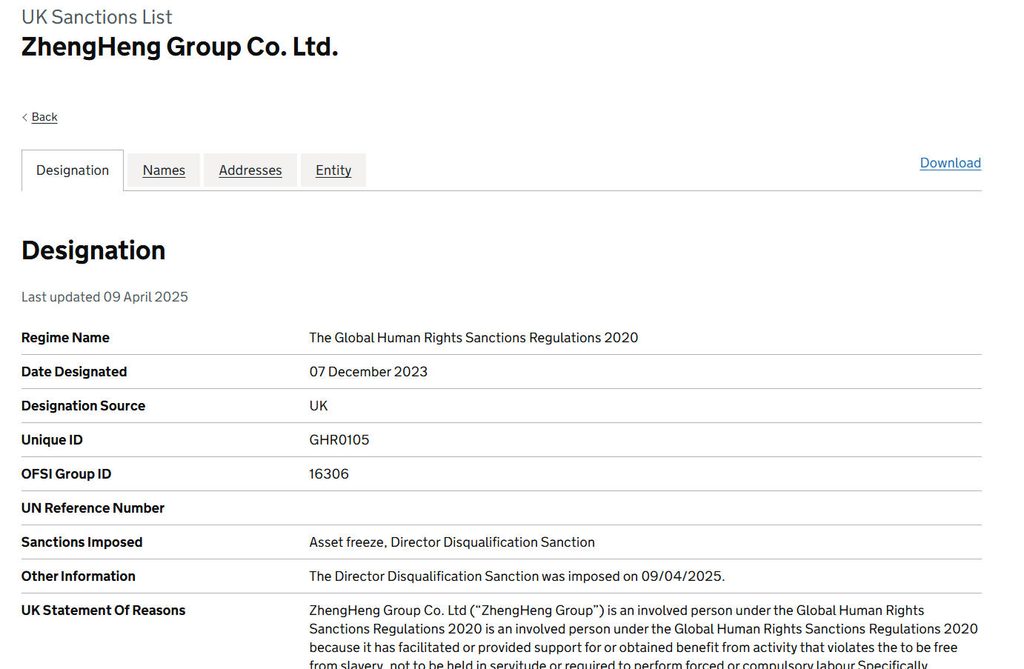This screenshot has height=669, width=1024.
Task: Click the Date Designated label
Action: [x=74, y=372]
